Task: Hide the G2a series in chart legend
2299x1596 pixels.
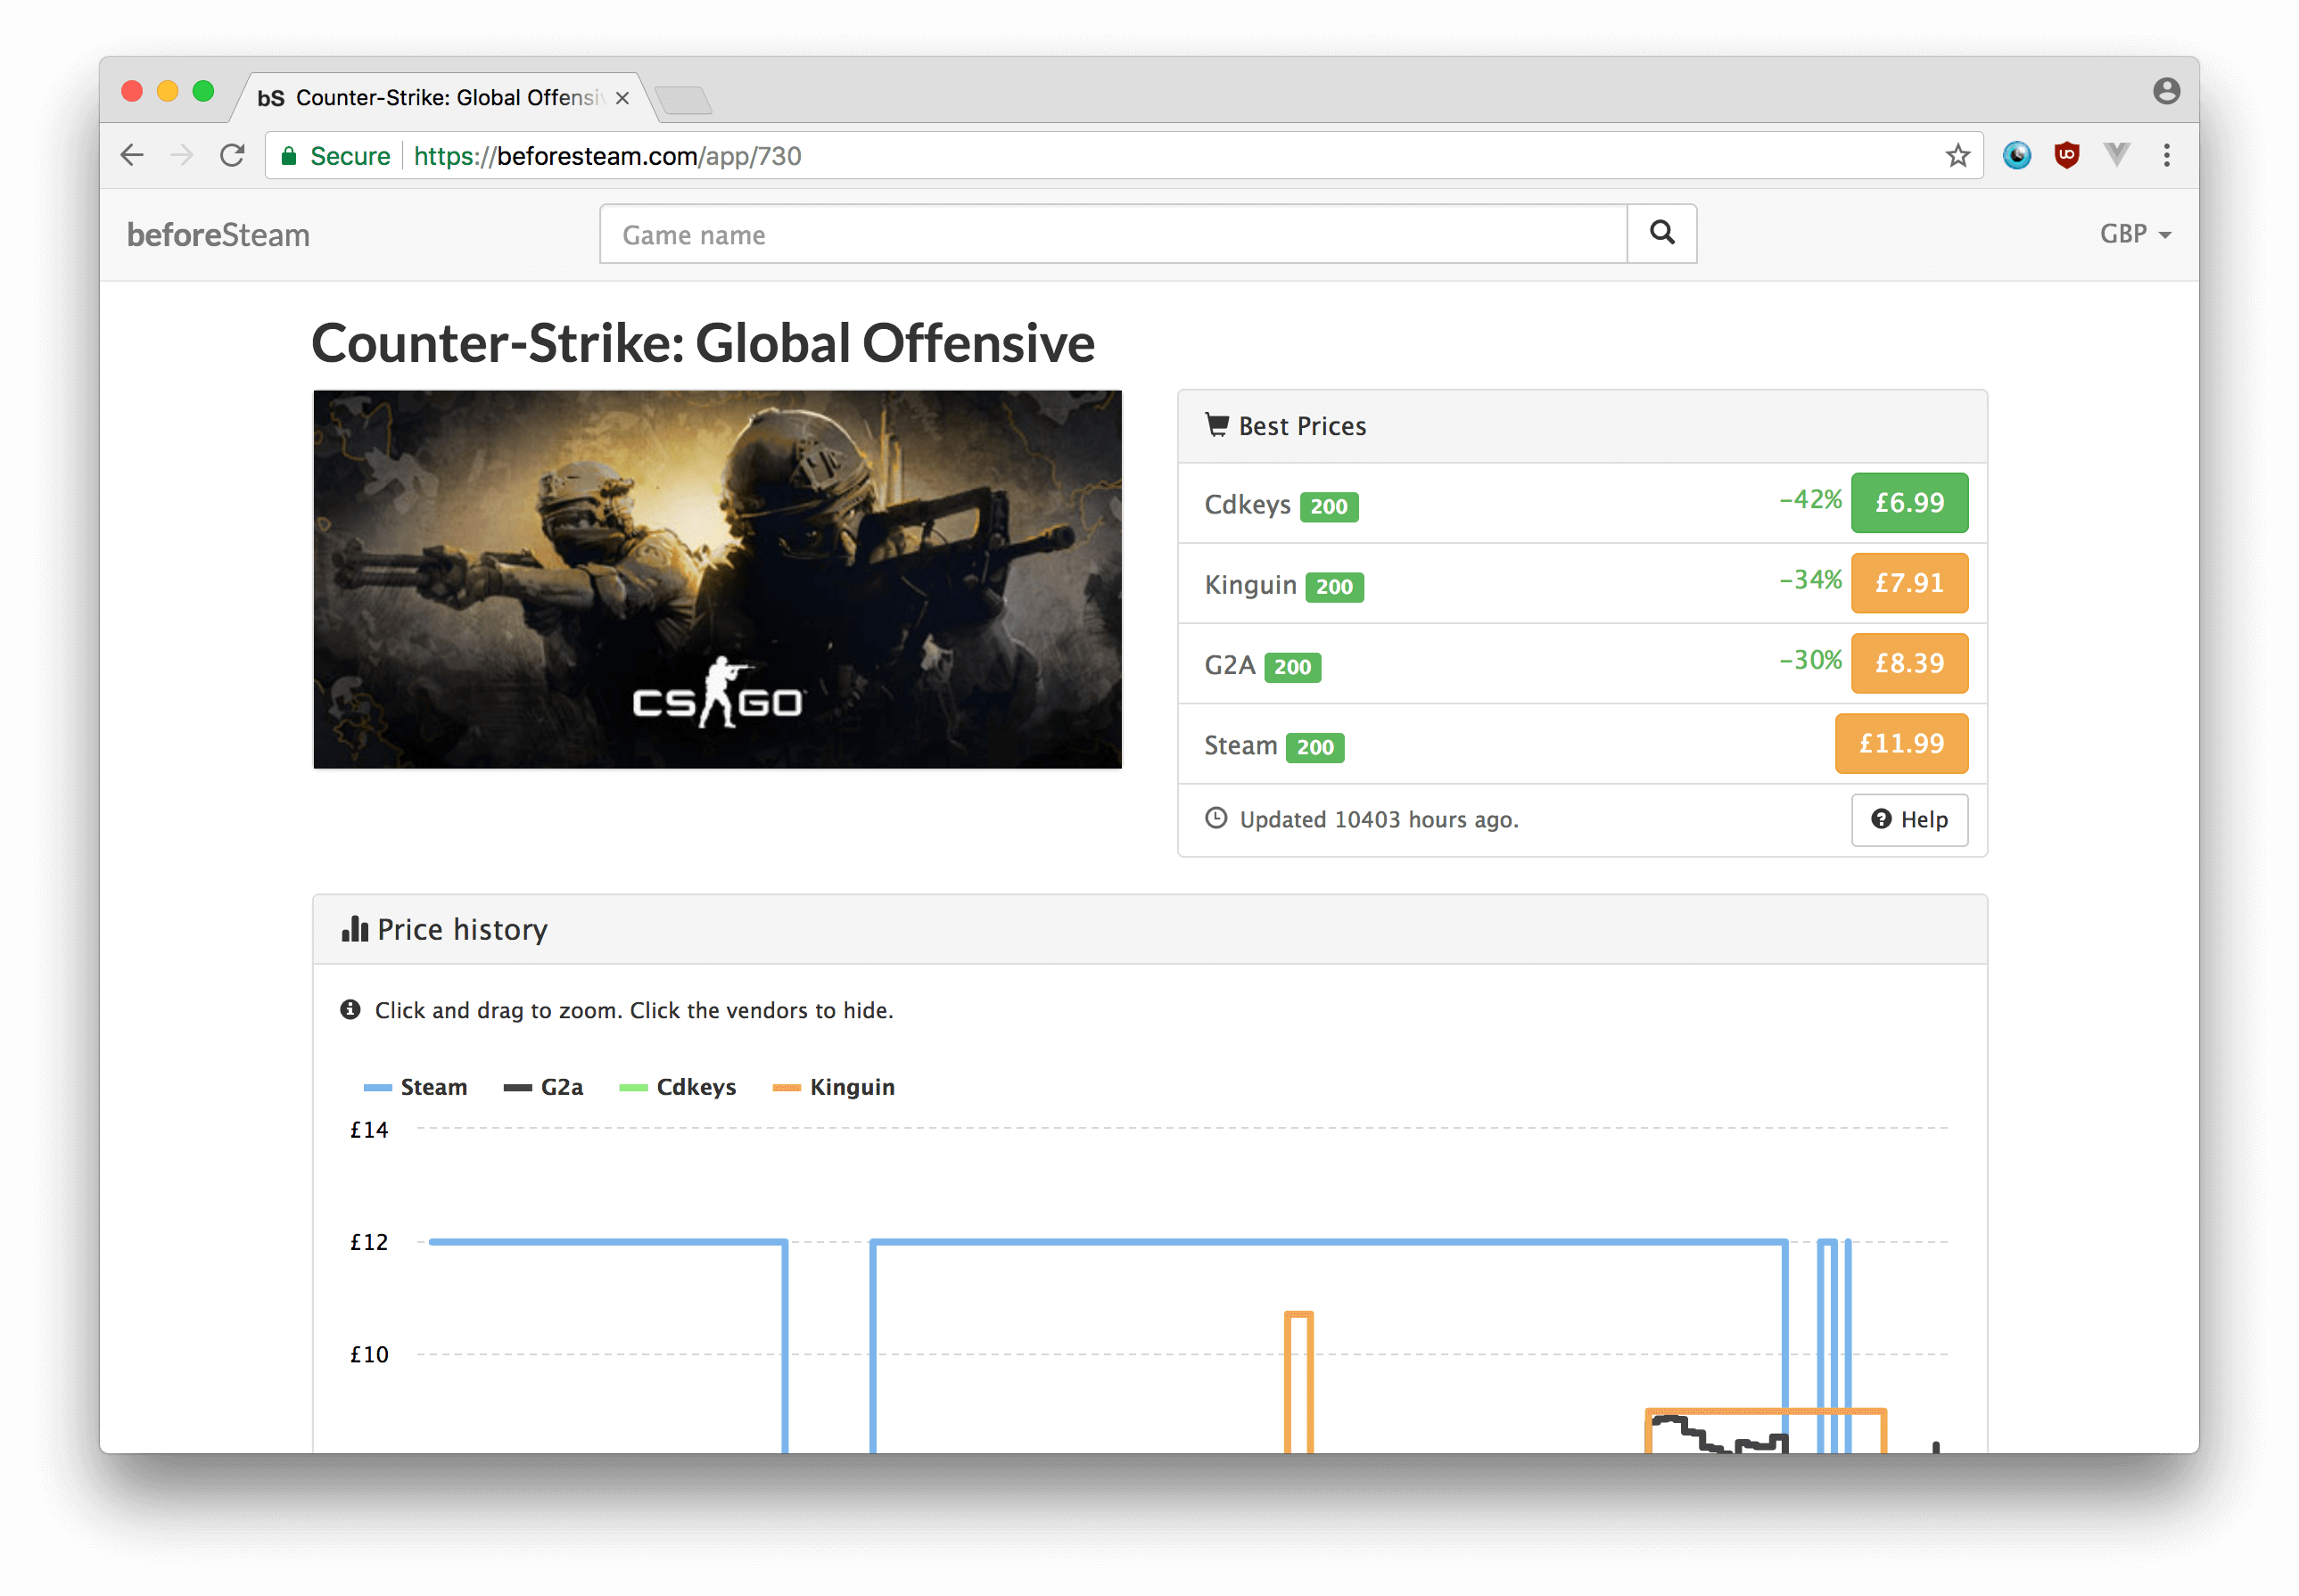Action: (x=544, y=1088)
